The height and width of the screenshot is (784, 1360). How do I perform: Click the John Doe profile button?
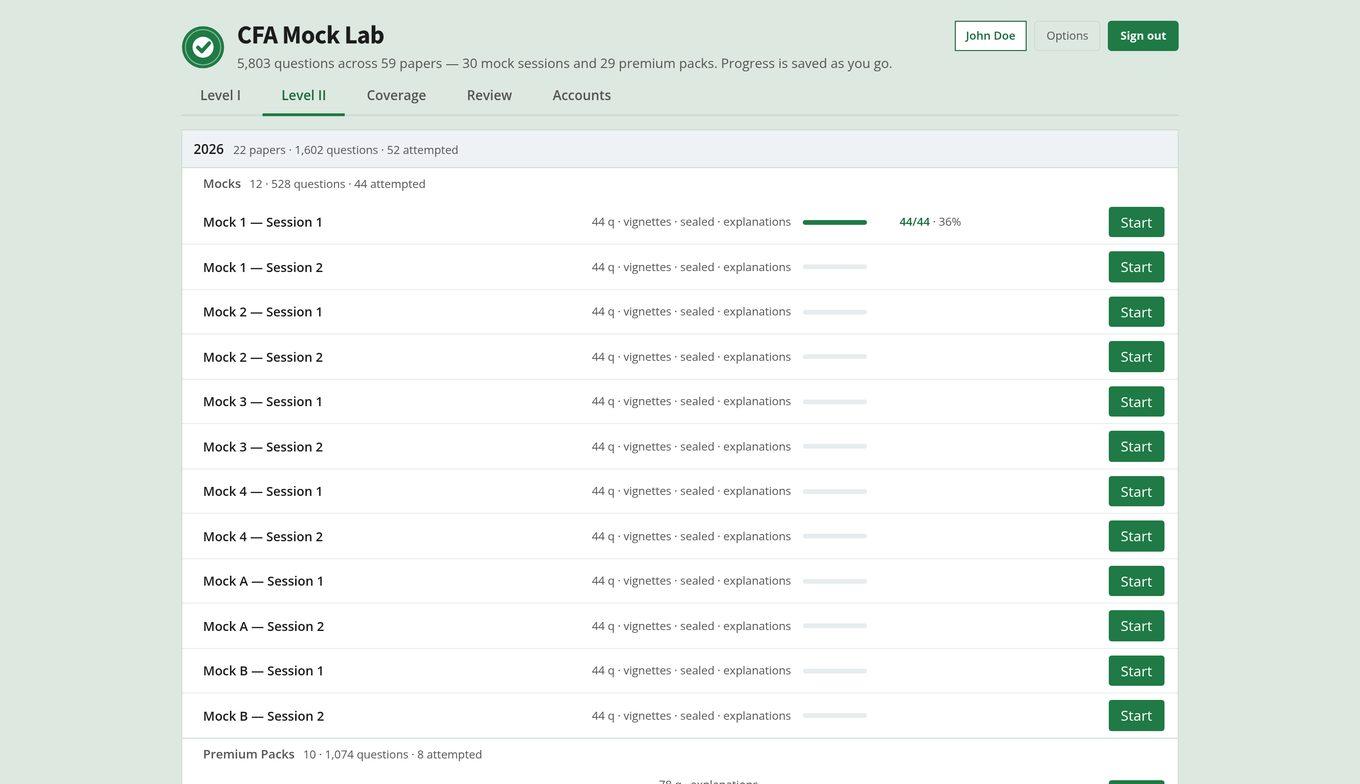(990, 36)
